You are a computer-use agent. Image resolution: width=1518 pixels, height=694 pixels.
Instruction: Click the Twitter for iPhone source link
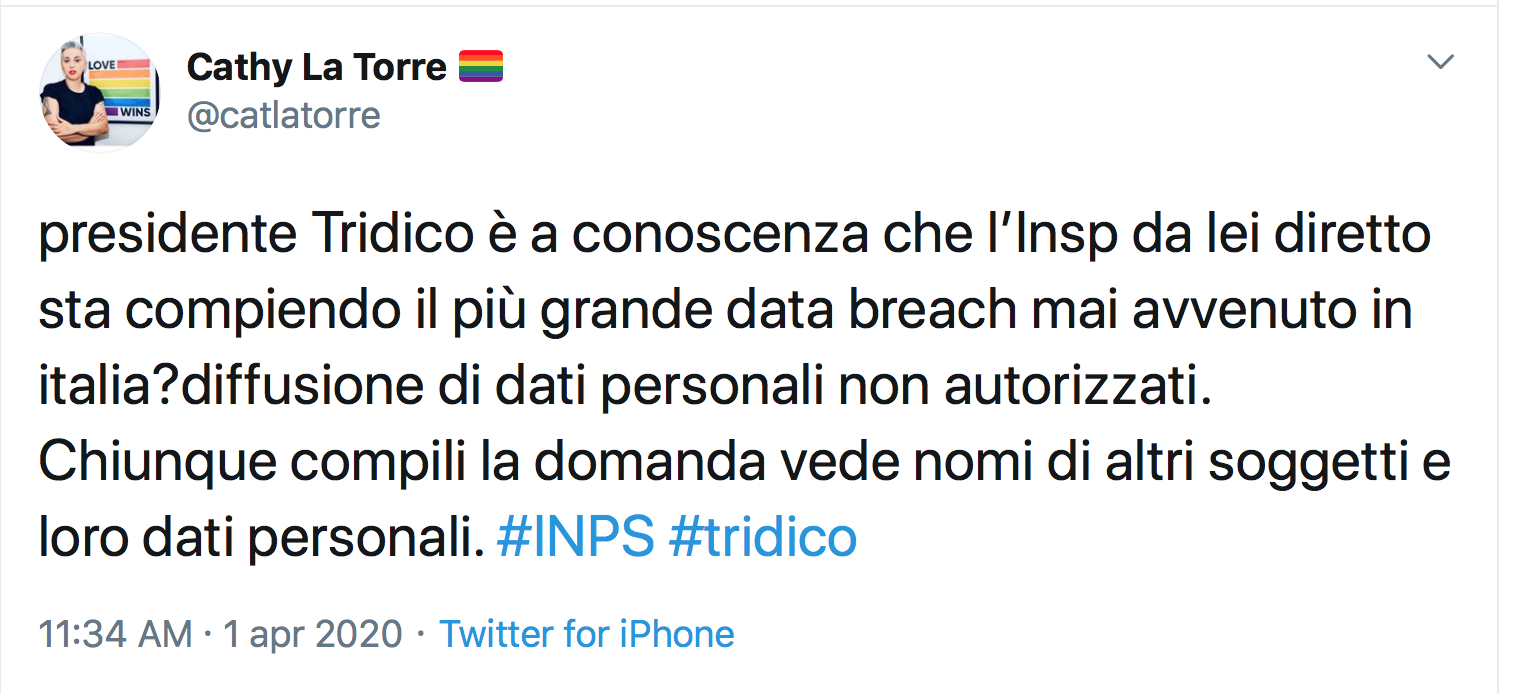[x=587, y=634]
